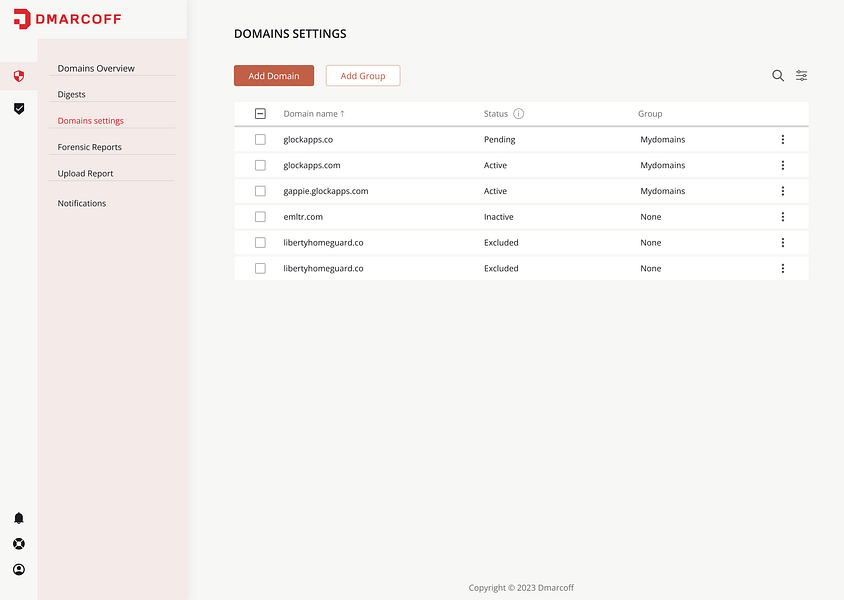This screenshot has height=600, width=844.
Task: Click the Status column header
Action: (x=496, y=114)
